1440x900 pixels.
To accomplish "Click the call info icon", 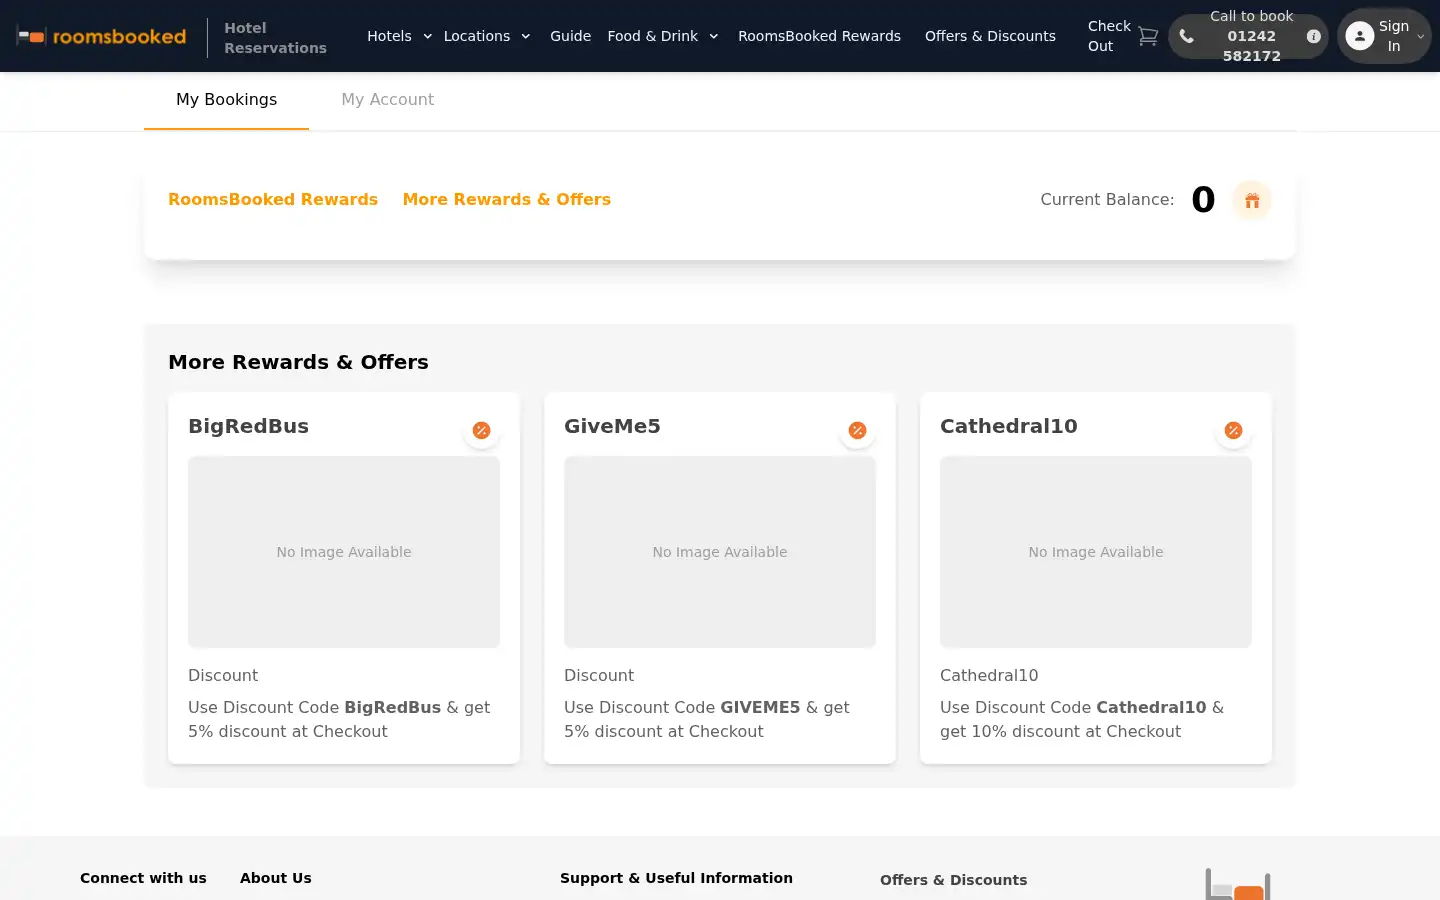I will click(x=1314, y=36).
